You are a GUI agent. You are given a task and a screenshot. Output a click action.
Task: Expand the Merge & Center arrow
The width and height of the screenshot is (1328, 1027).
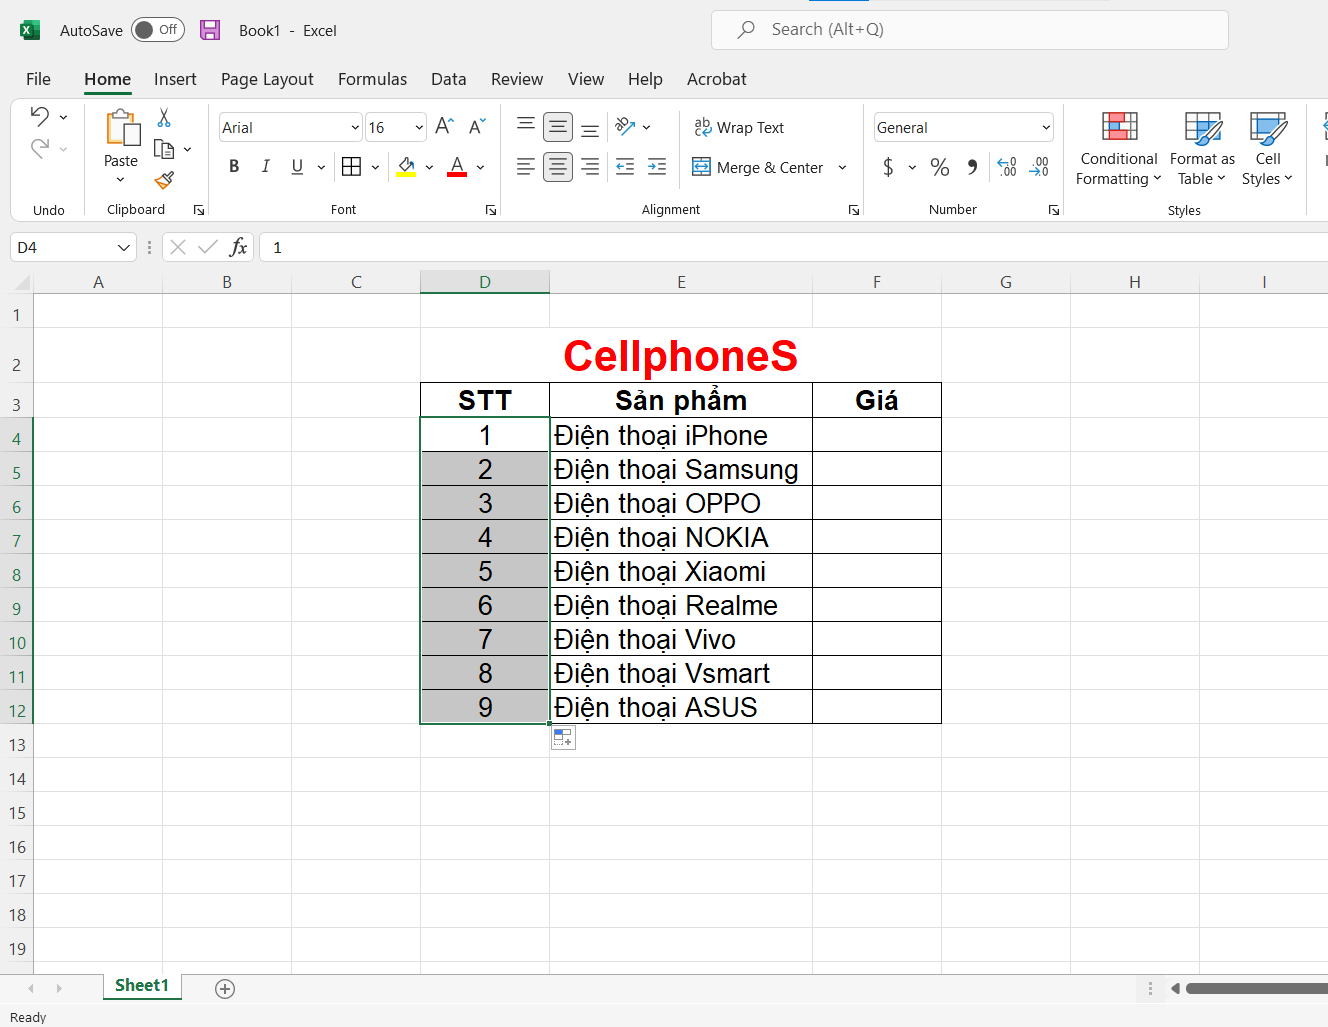(x=842, y=168)
